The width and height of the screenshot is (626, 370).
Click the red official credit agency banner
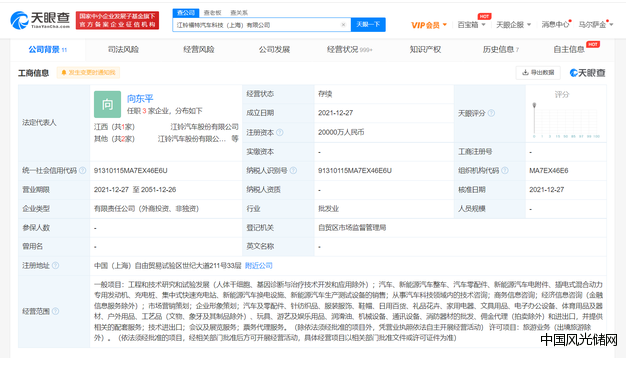[x=117, y=20]
